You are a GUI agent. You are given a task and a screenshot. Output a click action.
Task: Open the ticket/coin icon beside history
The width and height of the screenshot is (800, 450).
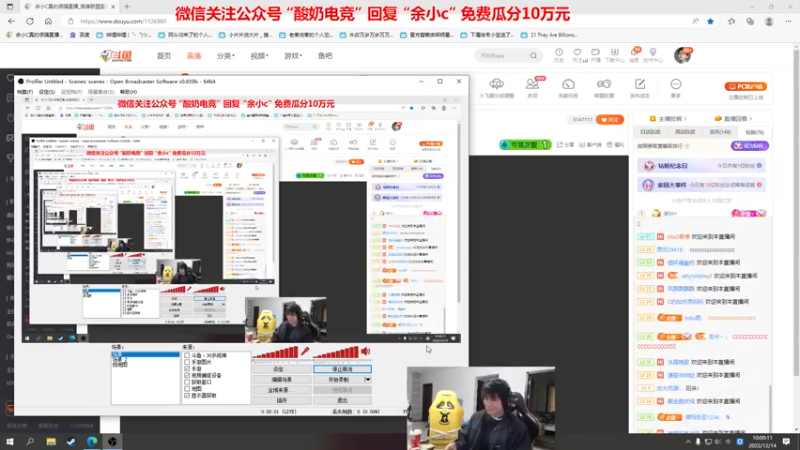(x=595, y=53)
